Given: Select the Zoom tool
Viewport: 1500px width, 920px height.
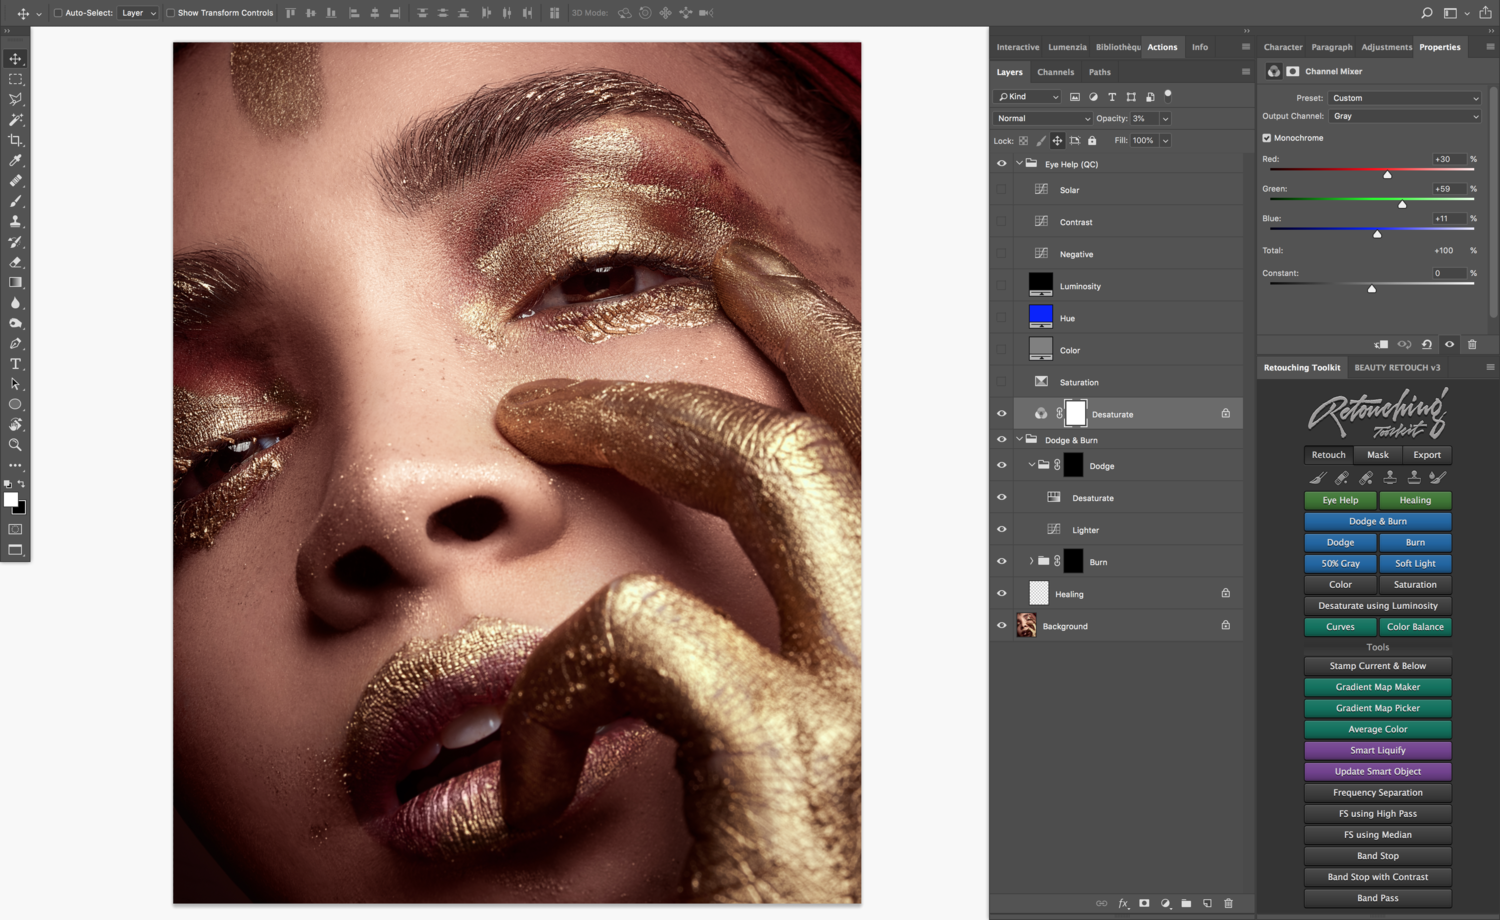Looking at the screenshot, I should pos(15,445).
